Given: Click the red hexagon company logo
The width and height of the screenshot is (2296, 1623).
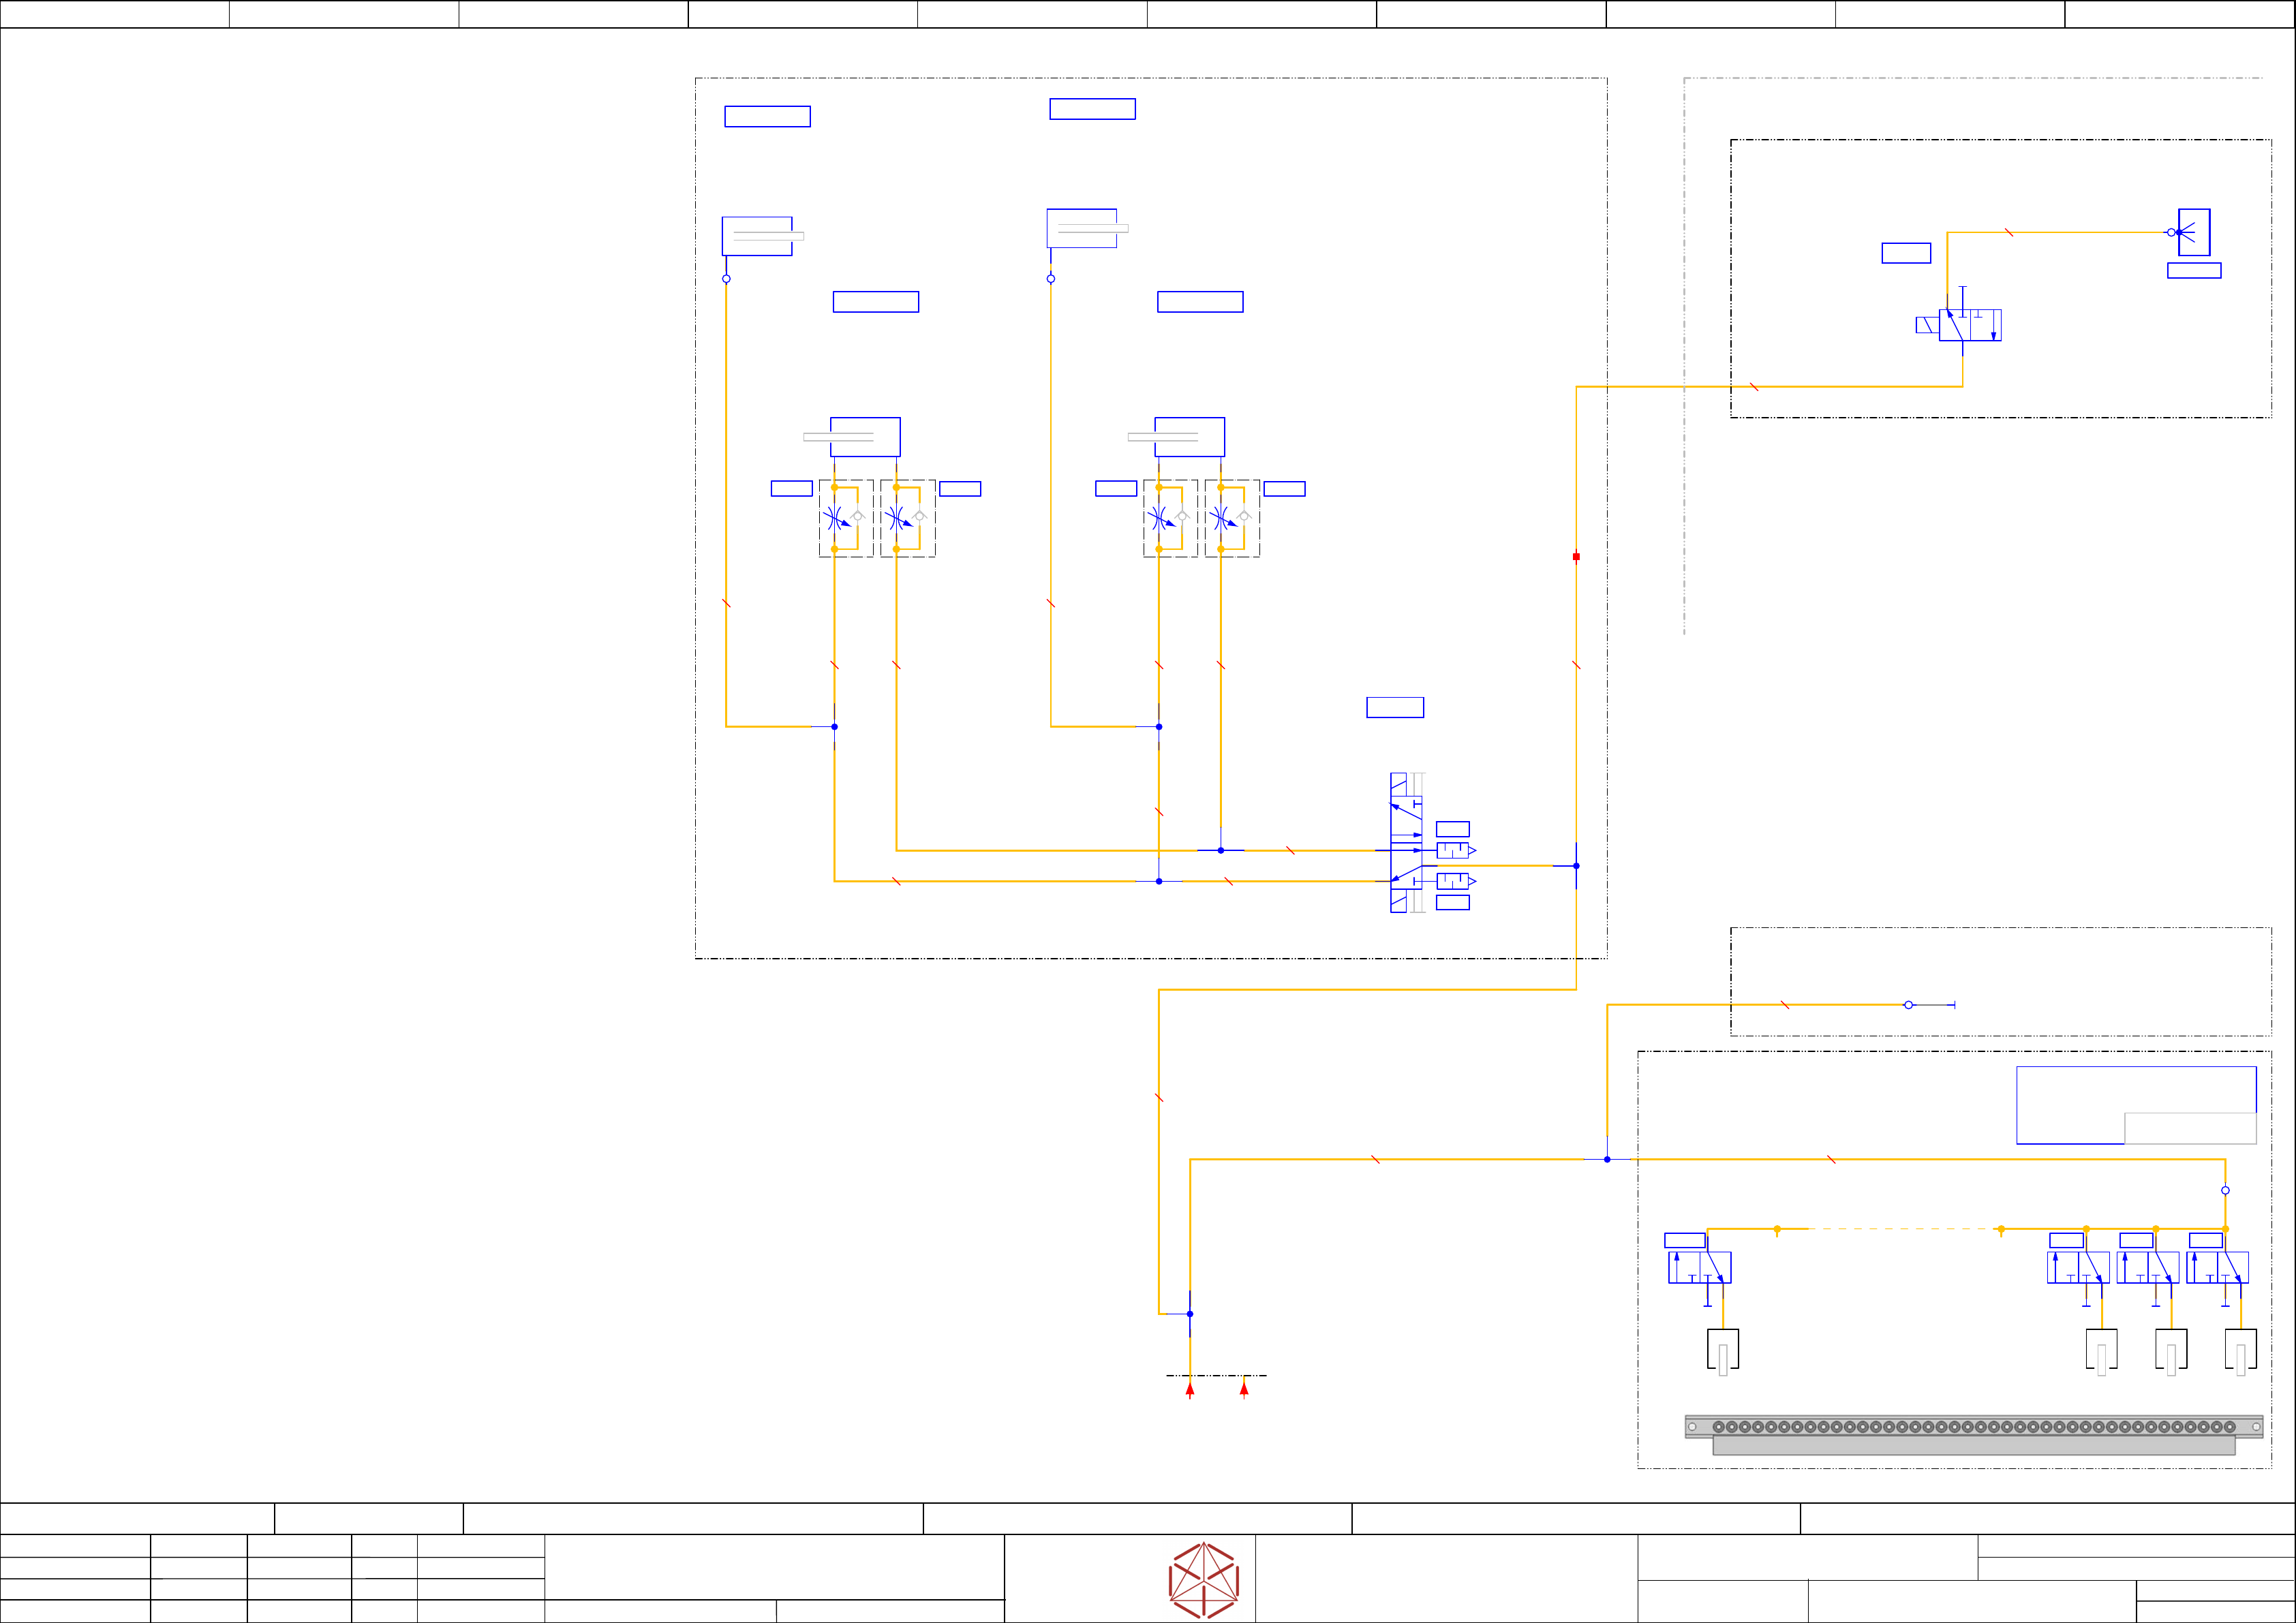Looking at the screenshot, I should pyautogui.click(x=1203, y=1580).
